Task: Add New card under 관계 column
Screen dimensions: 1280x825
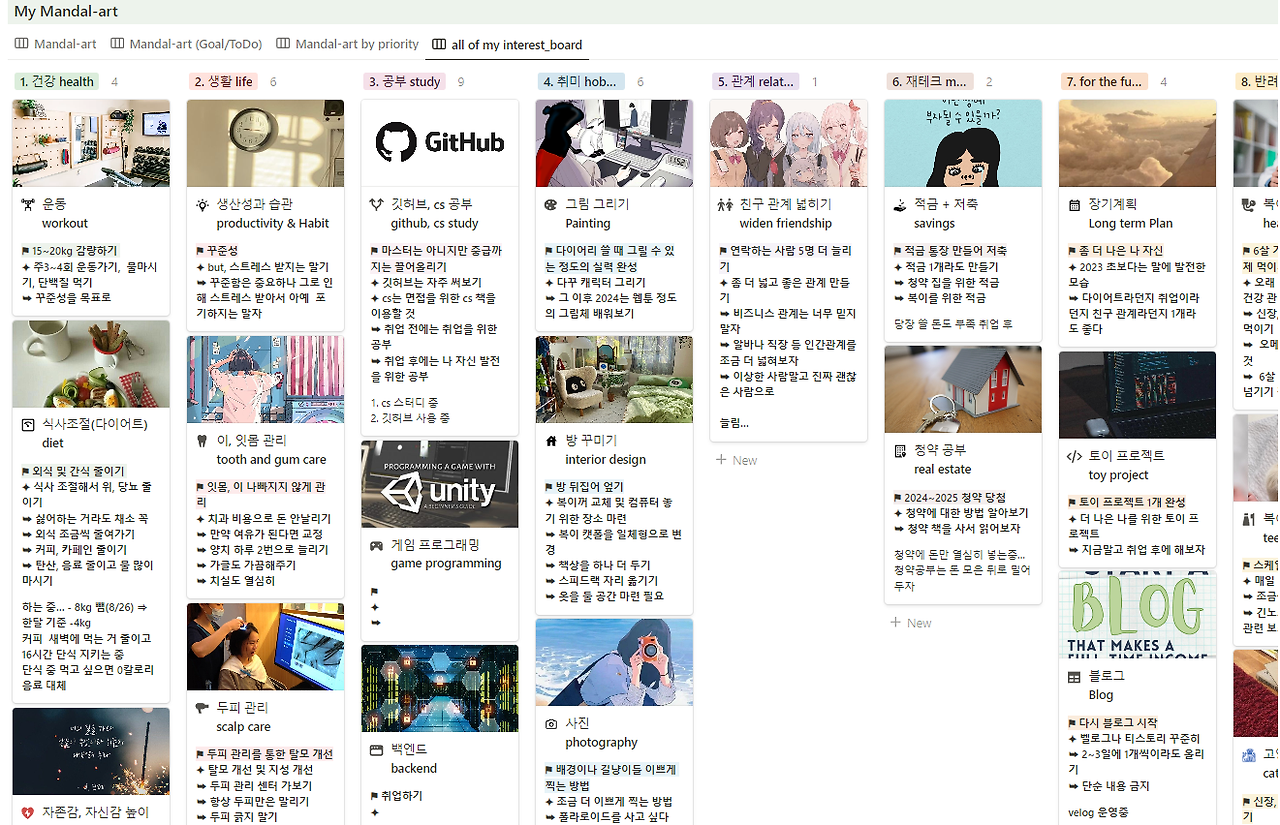Action: (737, 460)
